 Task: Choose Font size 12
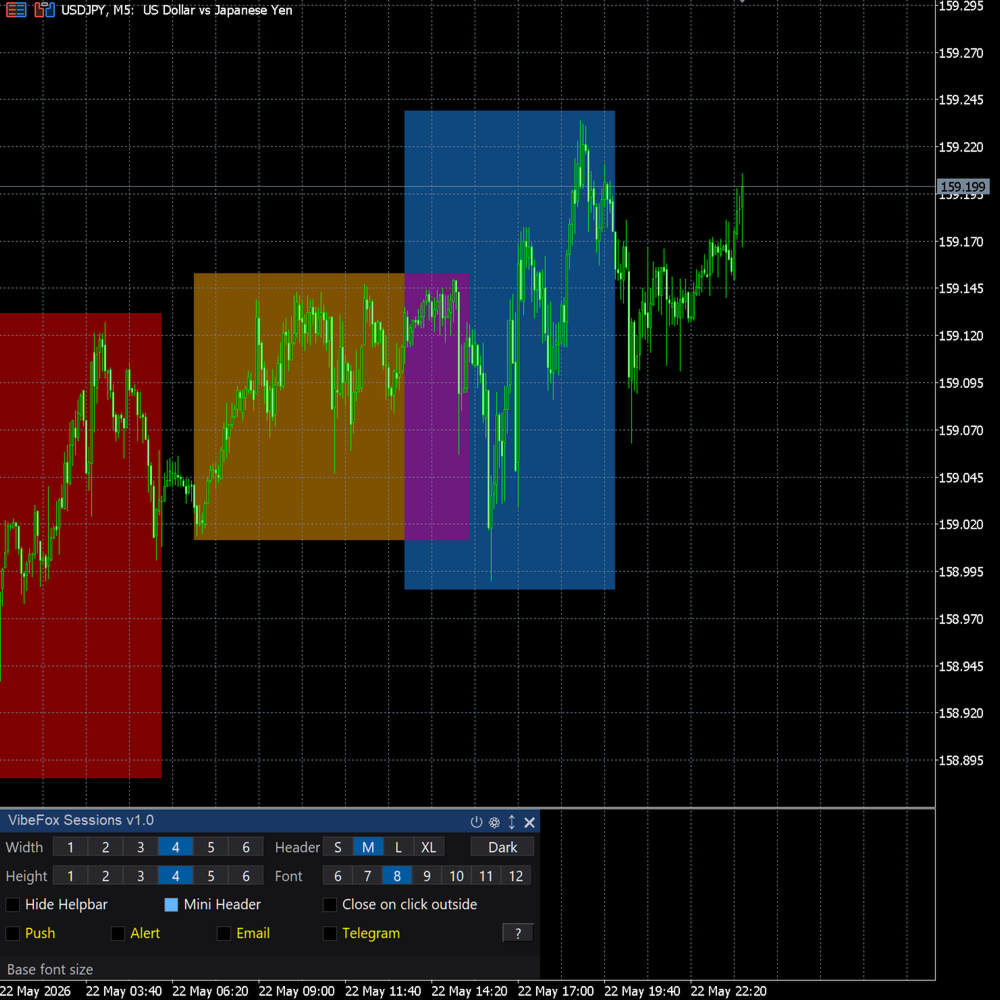coord(516,876)
